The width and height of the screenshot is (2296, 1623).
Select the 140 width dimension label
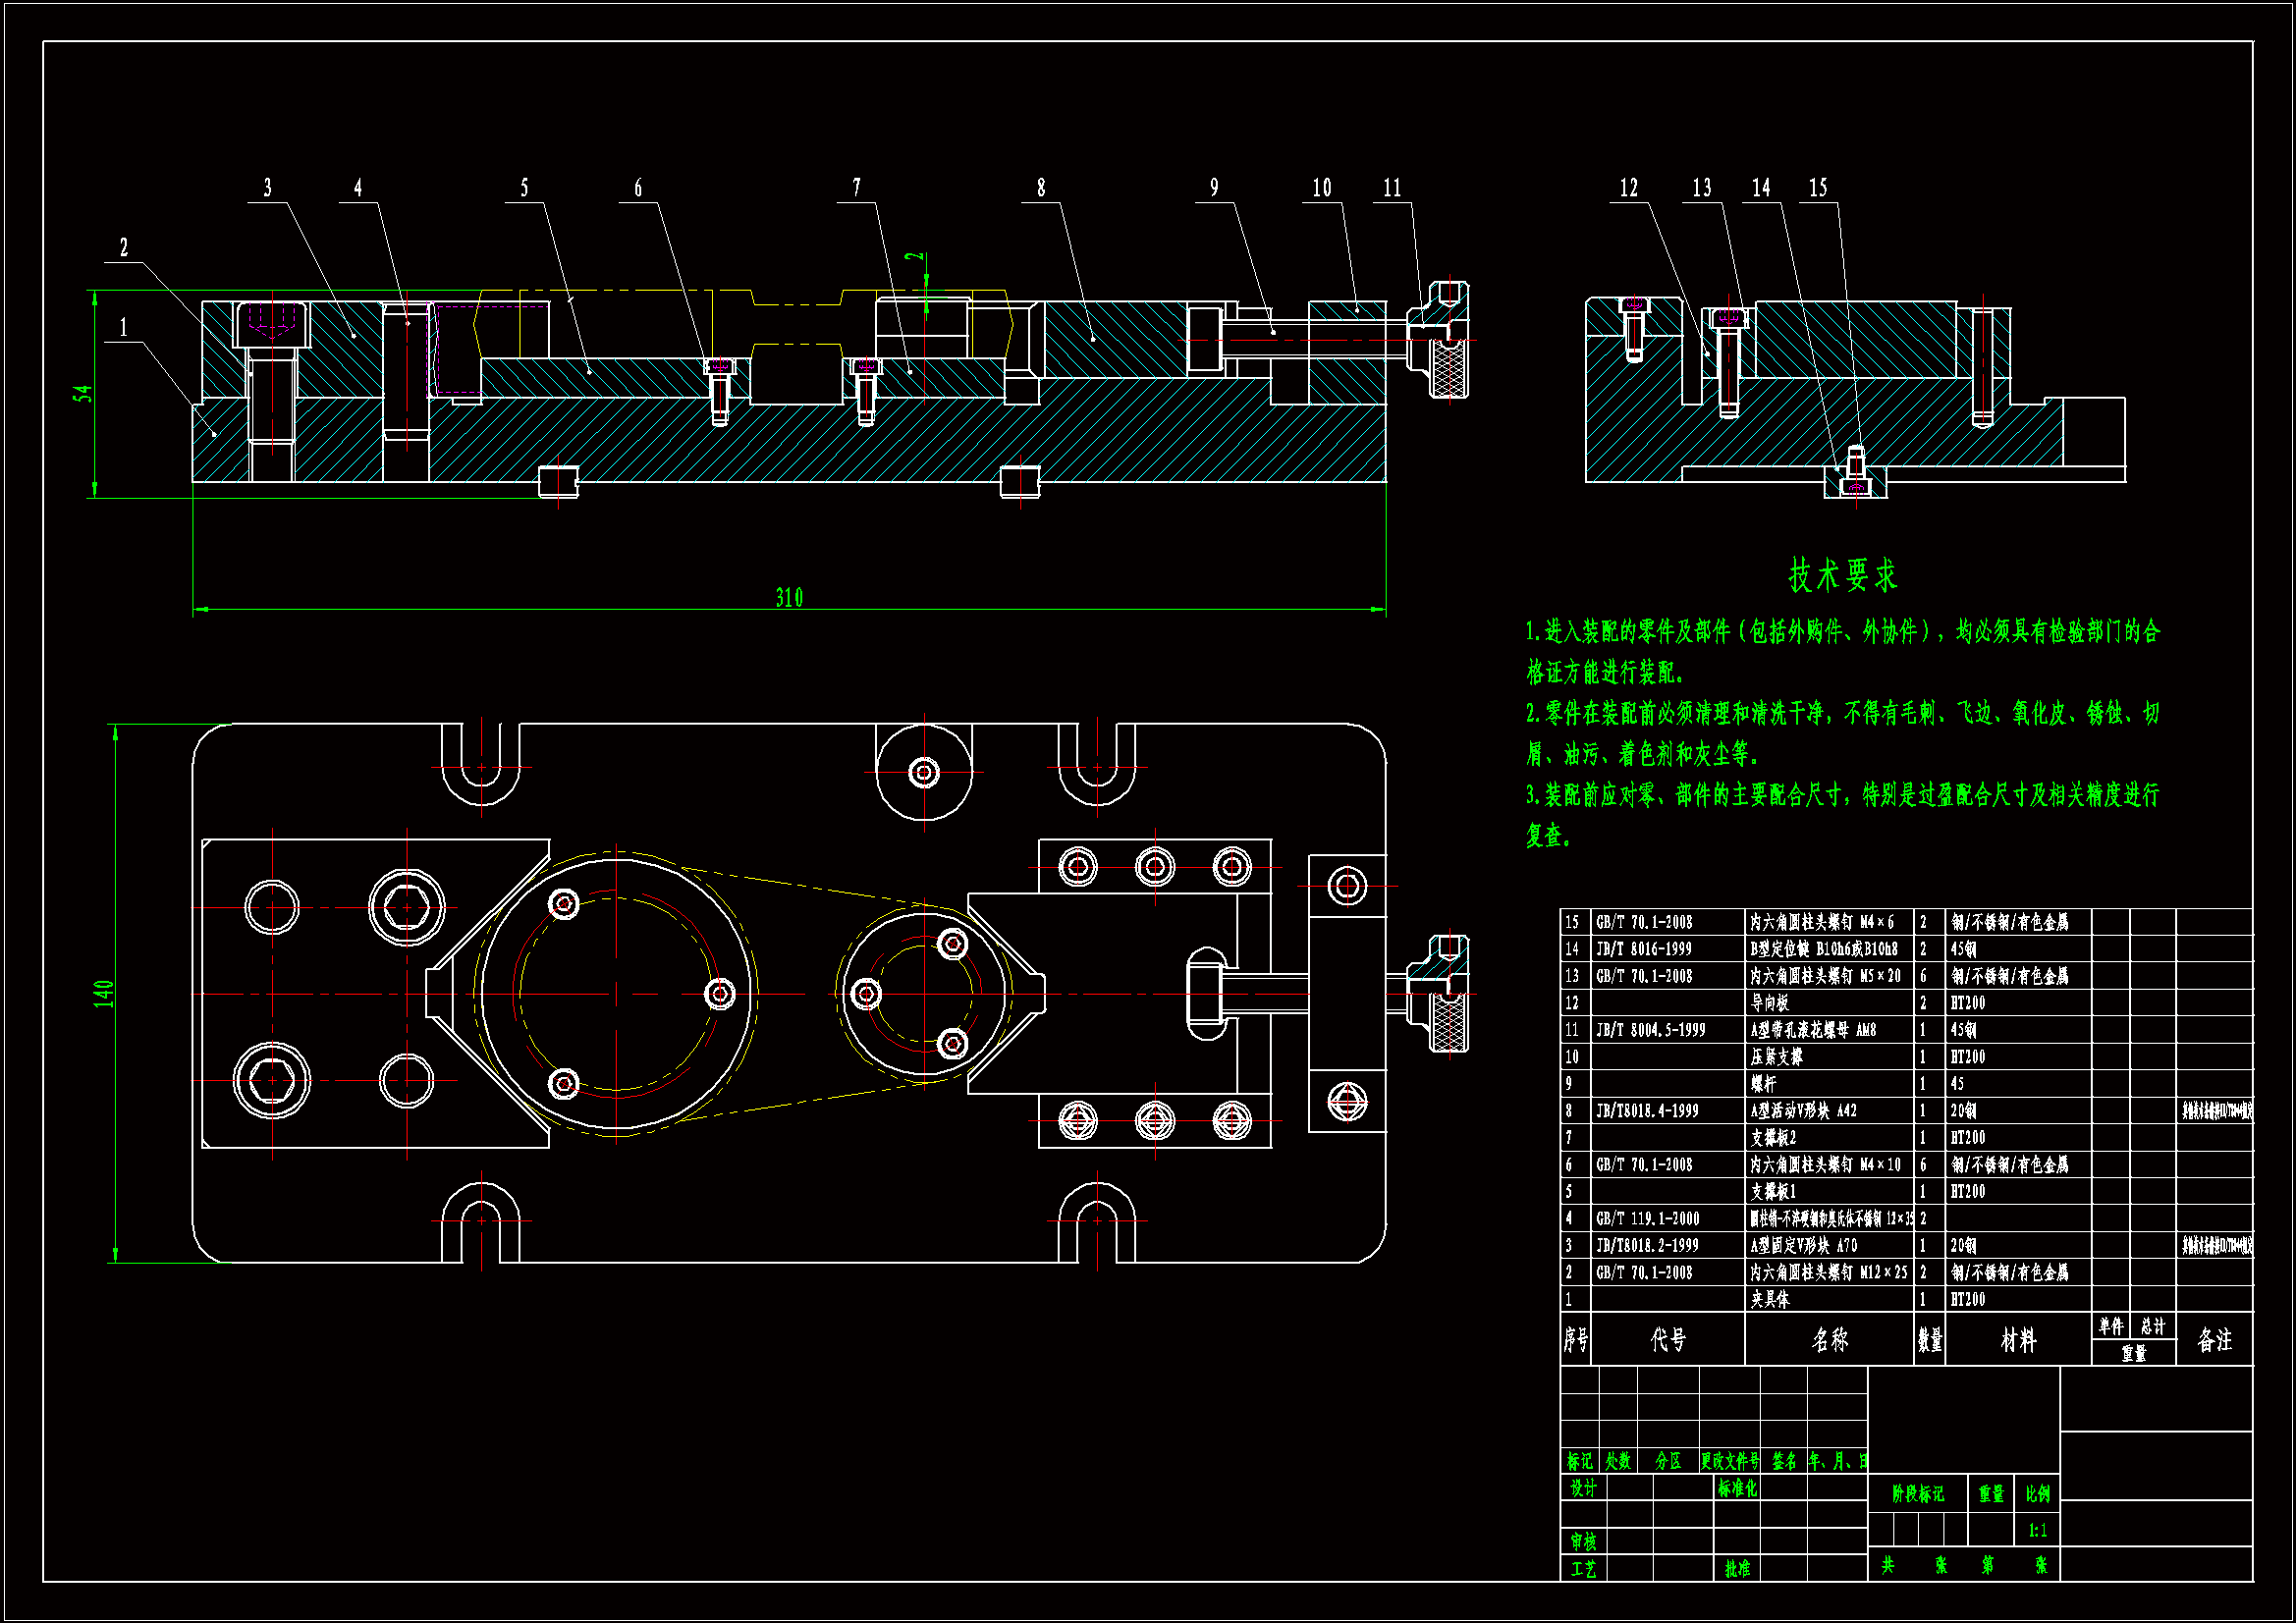[103, 994]
